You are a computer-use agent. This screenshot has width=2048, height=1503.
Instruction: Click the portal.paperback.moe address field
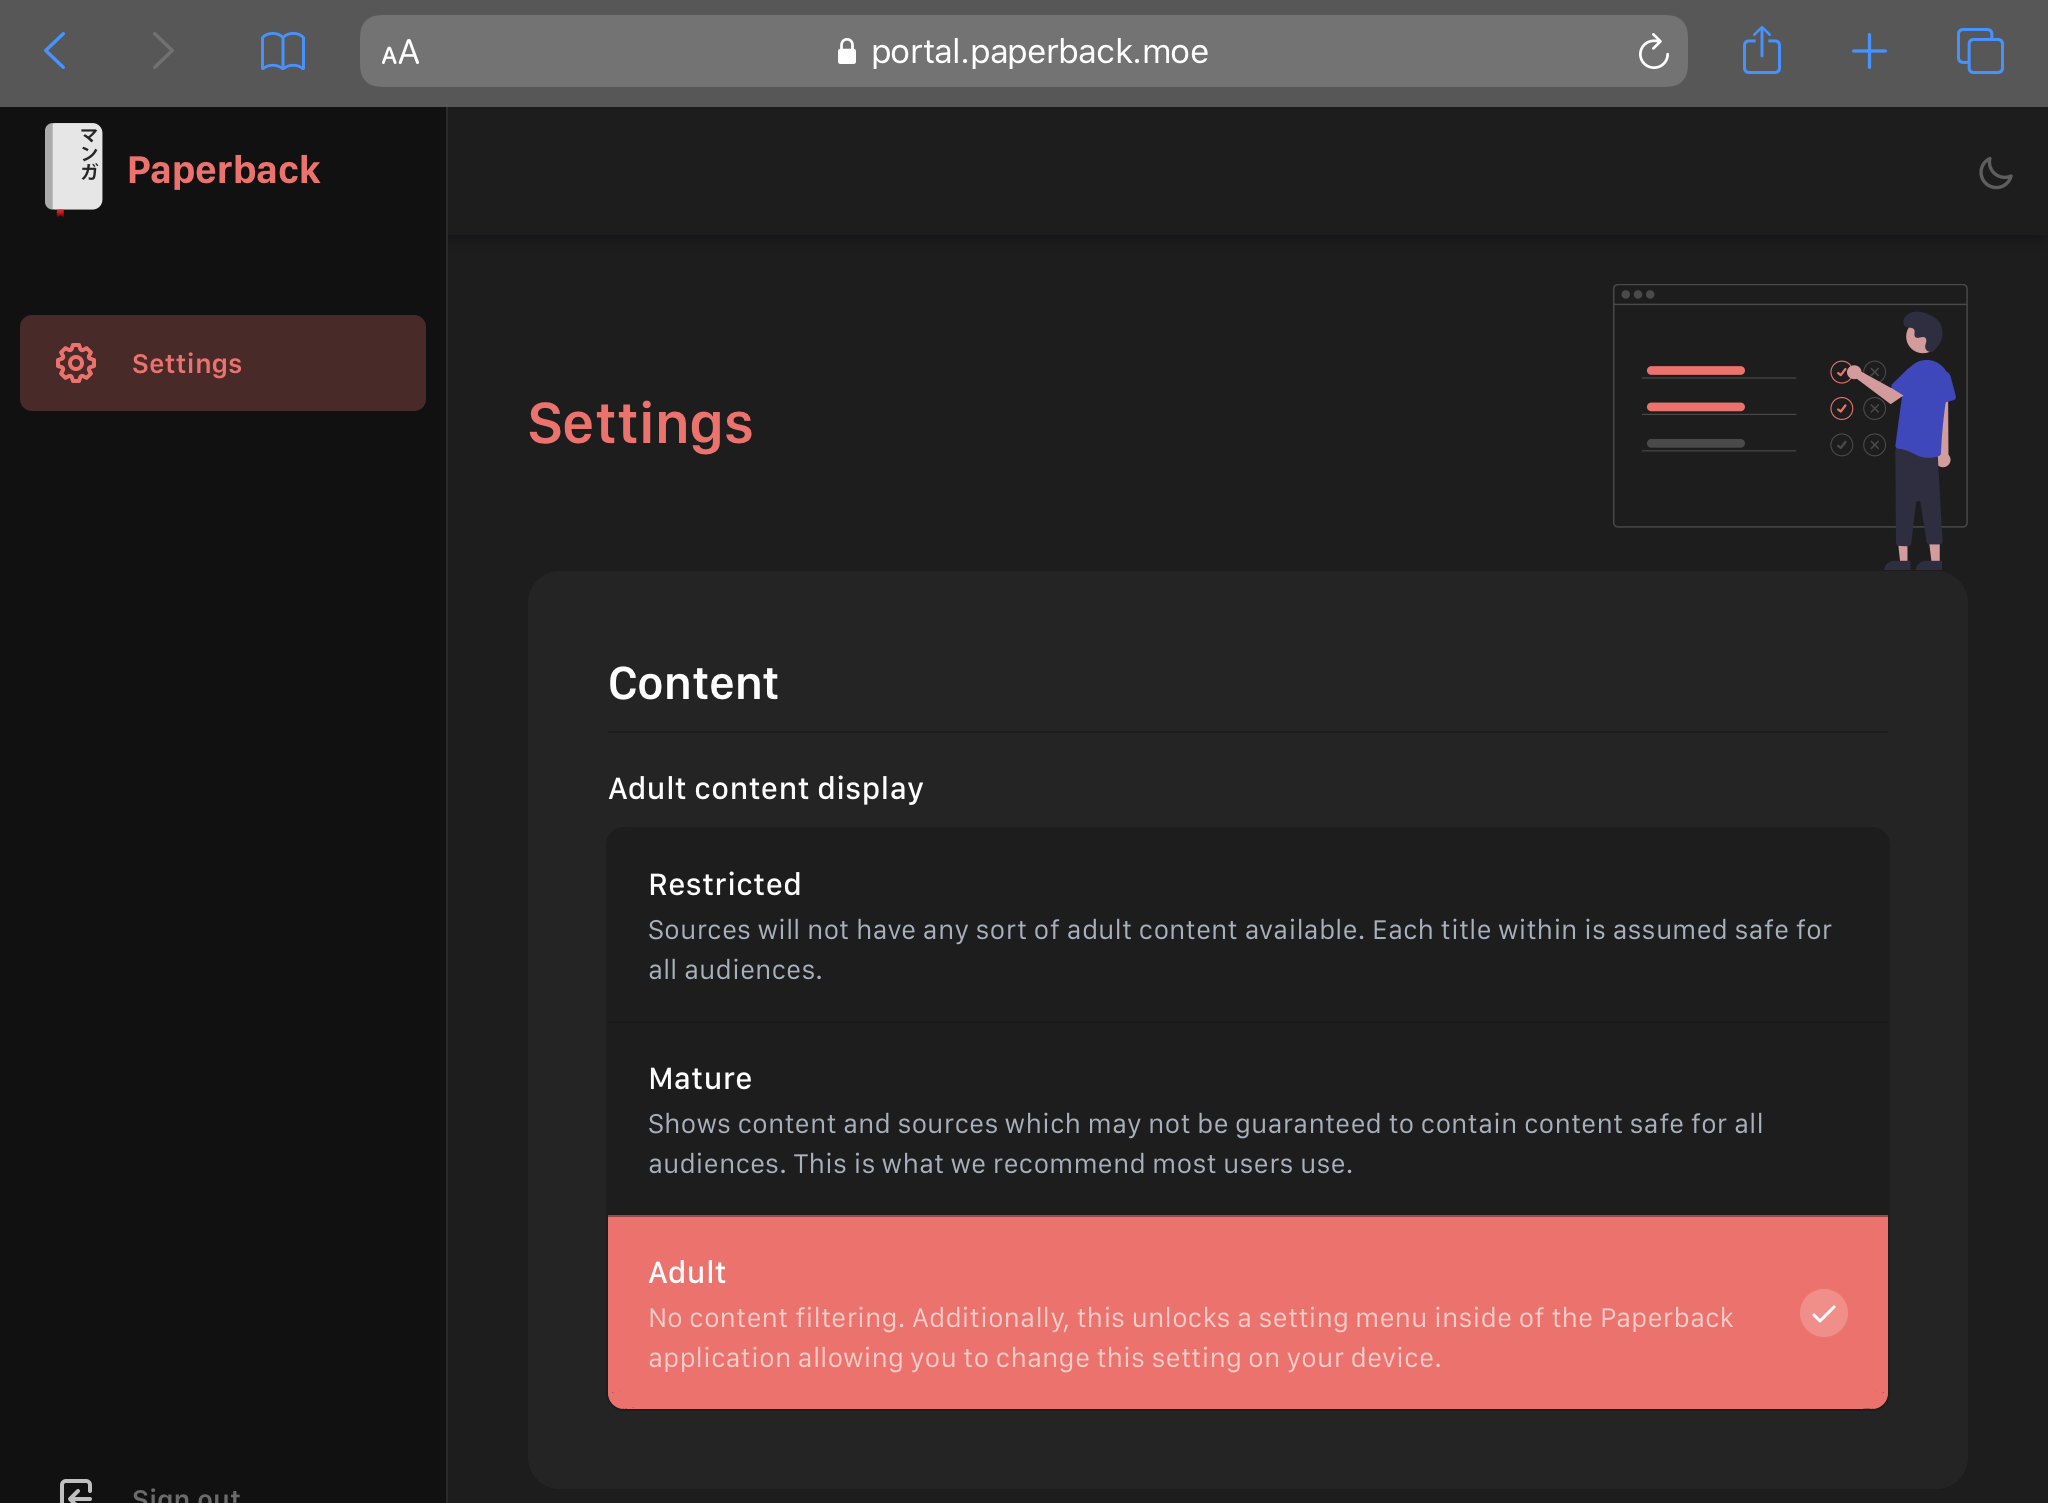[x=1023, y=51]
